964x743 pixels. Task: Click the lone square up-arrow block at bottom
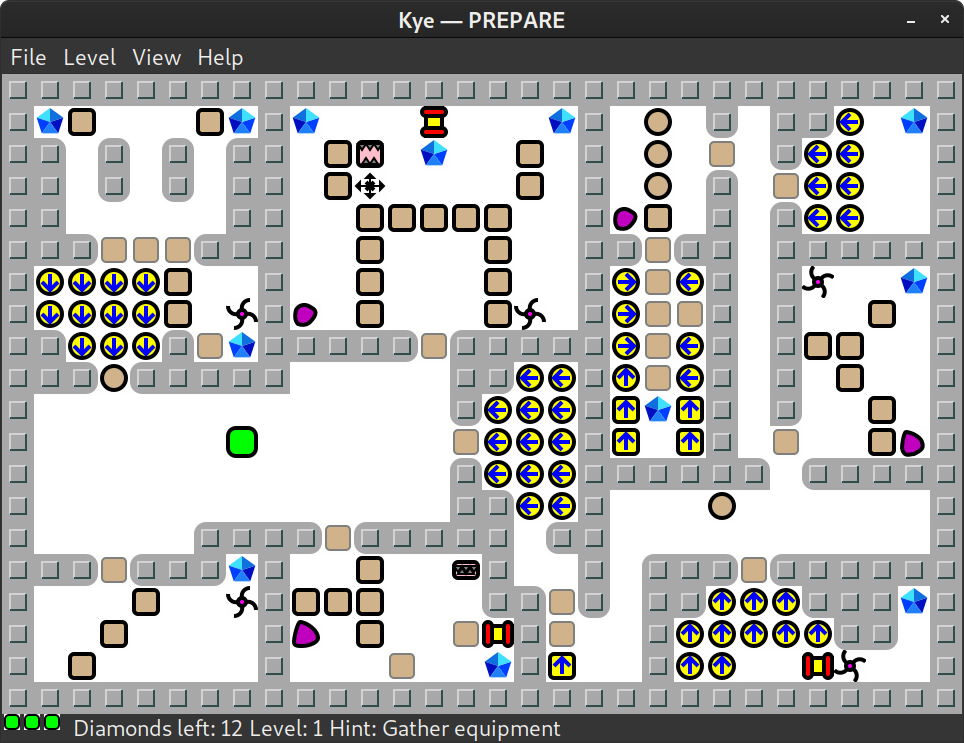click(x=561, y=666)
